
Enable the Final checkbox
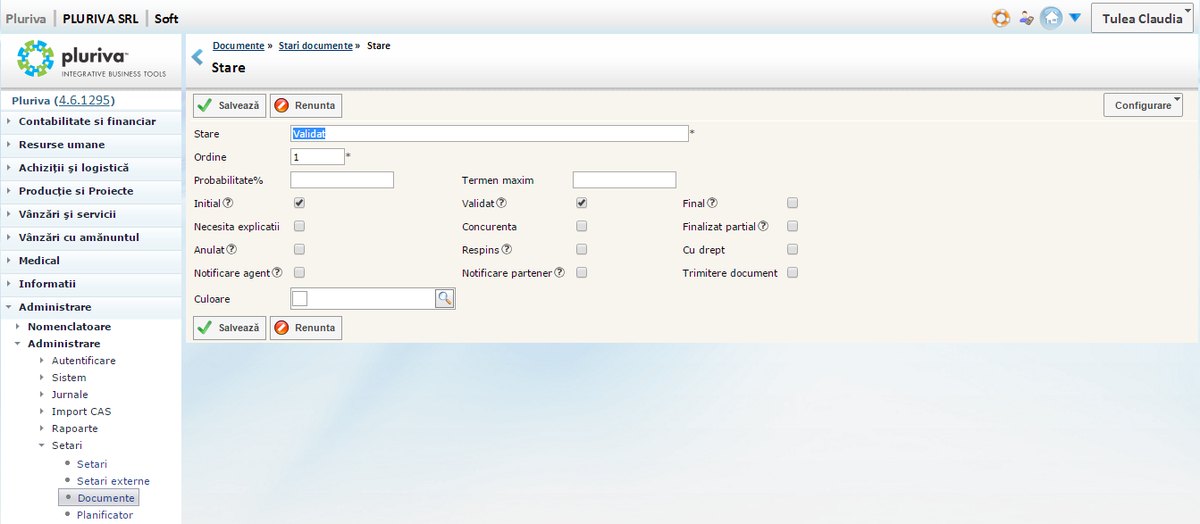point(792,203)
